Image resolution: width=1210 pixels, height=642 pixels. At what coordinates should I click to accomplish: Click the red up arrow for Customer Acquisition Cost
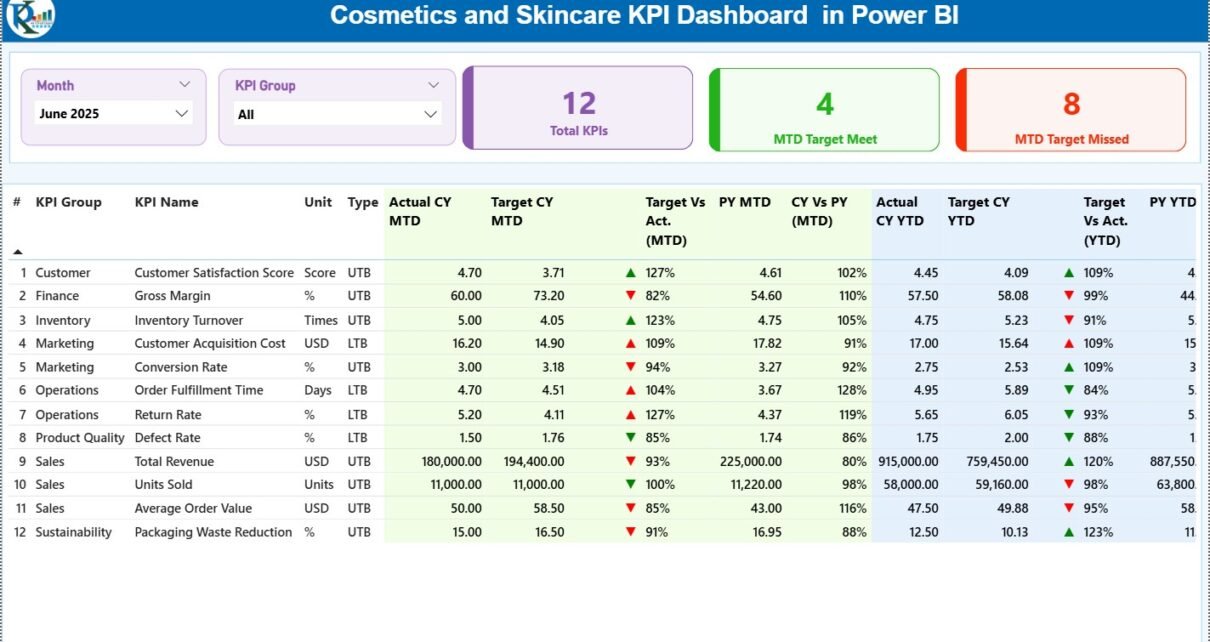(630, 343)
